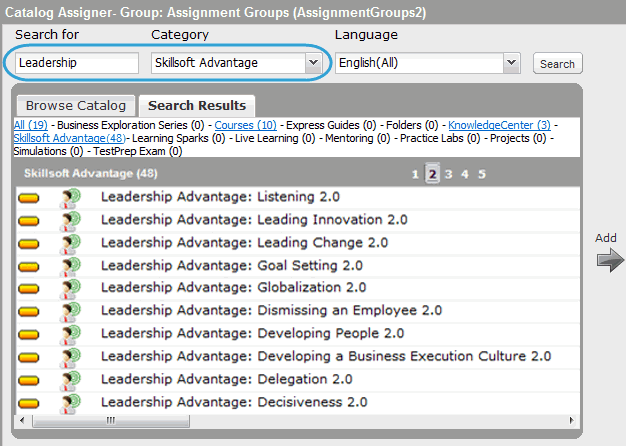The height and width of the screenshot is (446, 626).
Task: Open the KnowledgeCenter (3) link
Action: point(499,125)
